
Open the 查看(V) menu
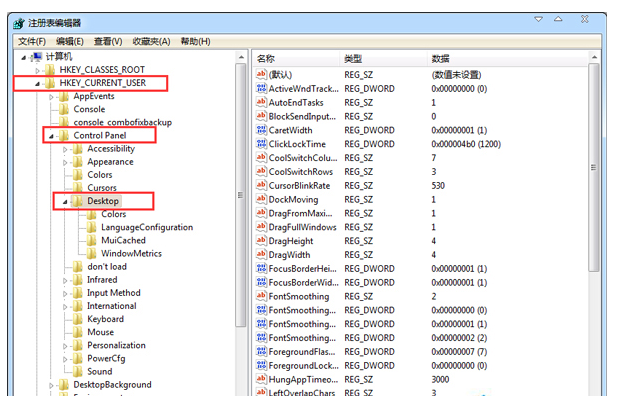[x=108, y=41]
